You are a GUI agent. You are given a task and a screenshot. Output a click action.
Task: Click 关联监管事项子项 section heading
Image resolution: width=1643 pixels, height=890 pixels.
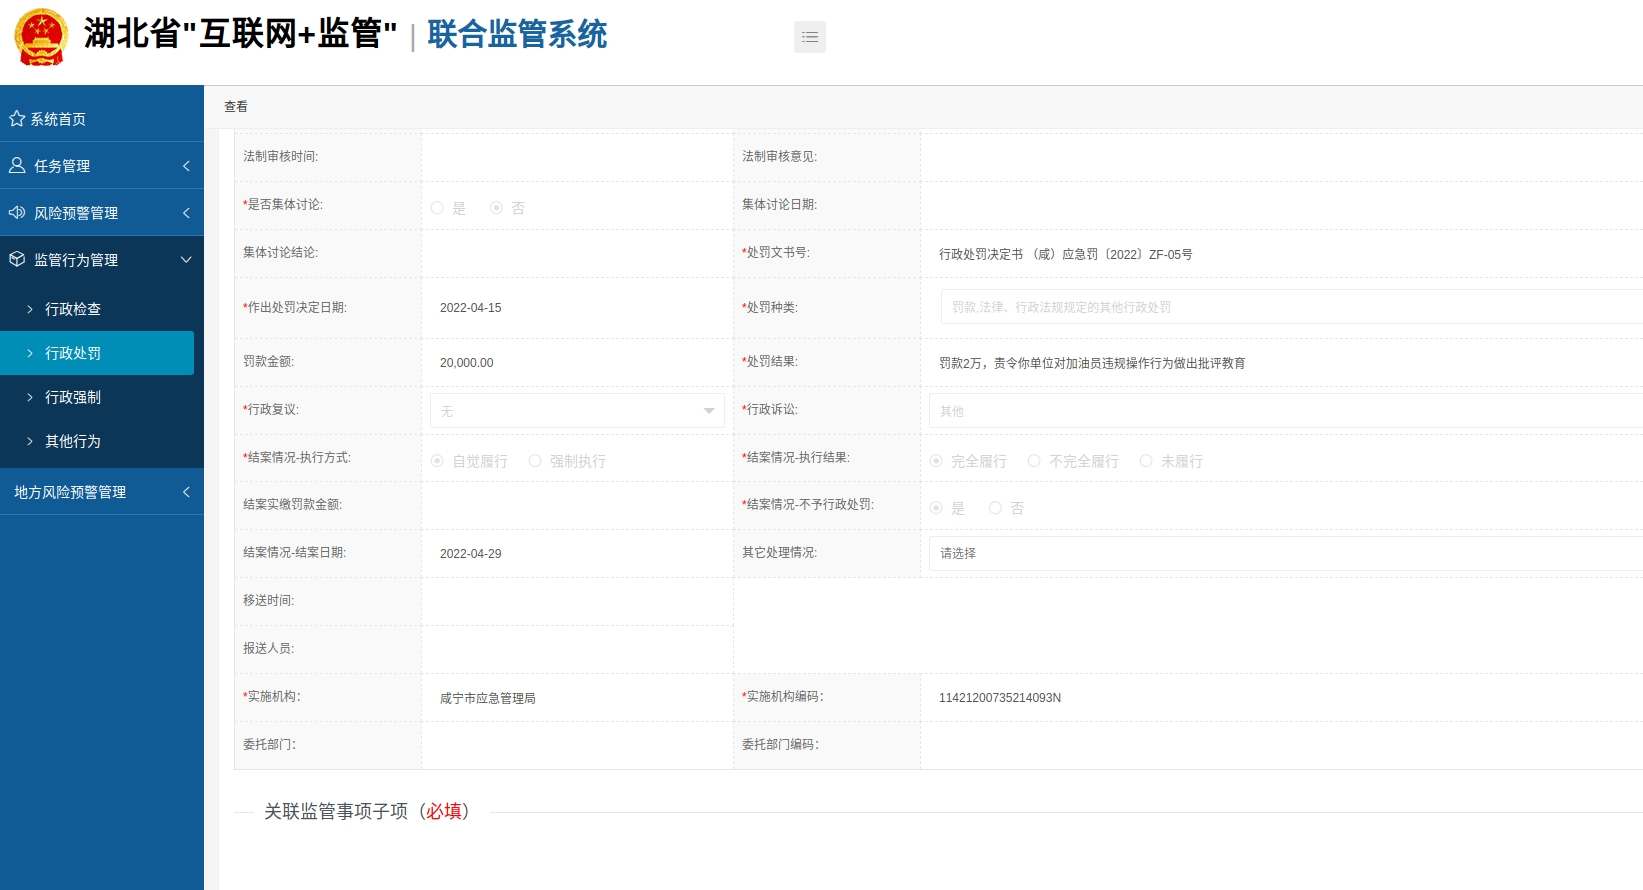pyautogui.click(x=367, y=811)
